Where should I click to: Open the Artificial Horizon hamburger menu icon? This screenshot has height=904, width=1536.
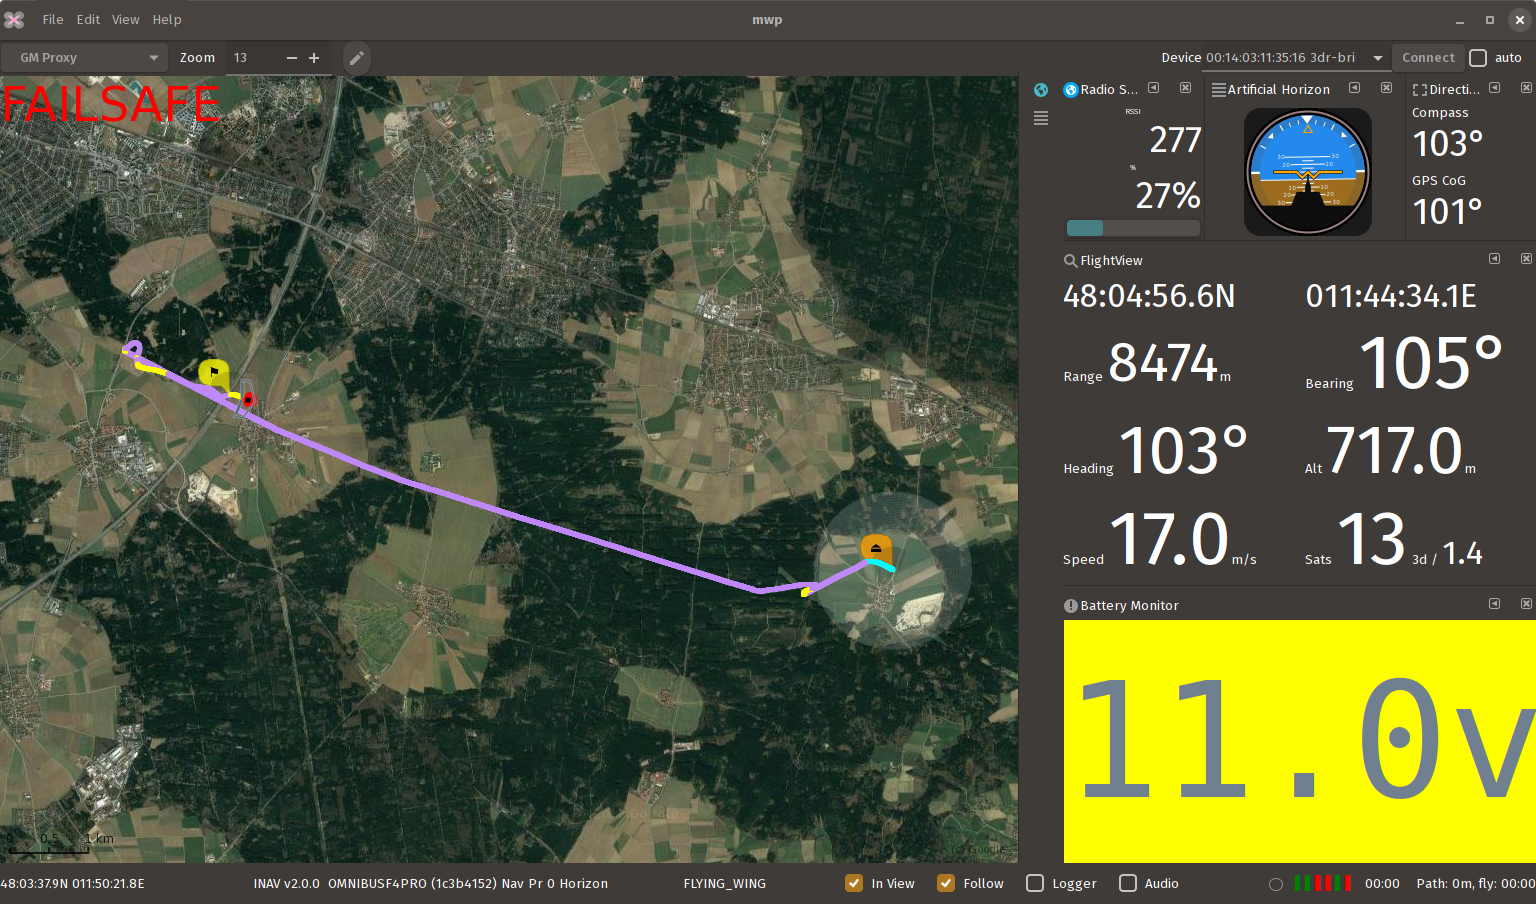point(1217,89)
